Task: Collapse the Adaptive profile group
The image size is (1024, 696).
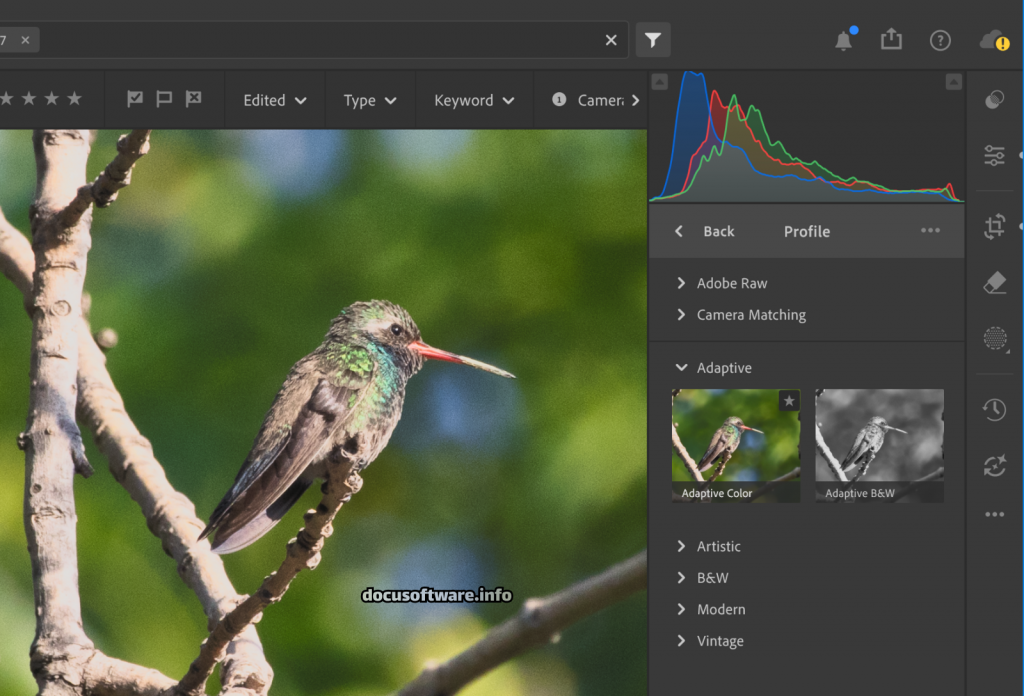Action: (681, 368)
